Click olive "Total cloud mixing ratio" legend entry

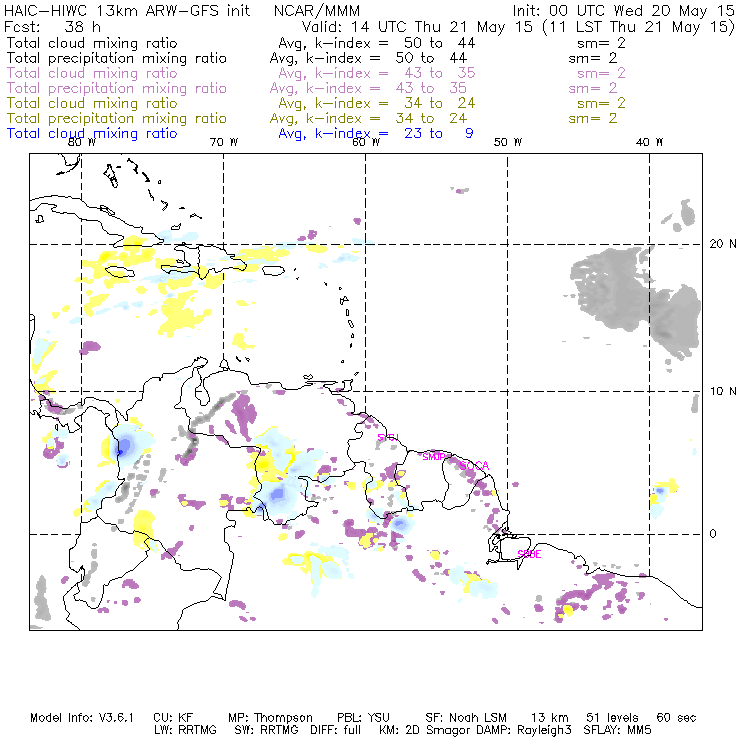[x=92, y=103]
